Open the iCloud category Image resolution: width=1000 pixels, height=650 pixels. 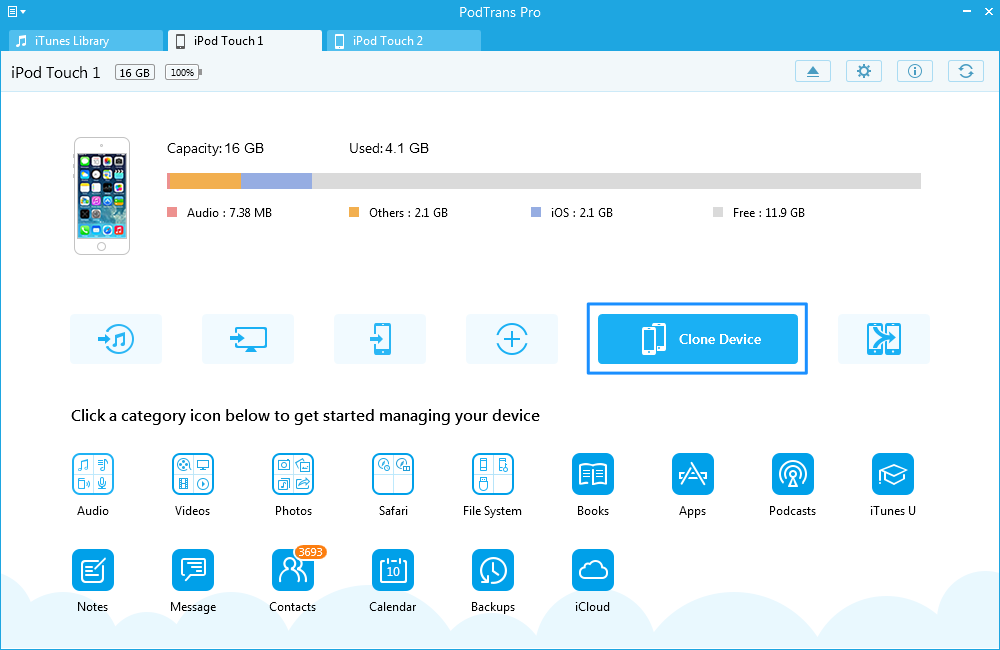[x=593, y=571]
